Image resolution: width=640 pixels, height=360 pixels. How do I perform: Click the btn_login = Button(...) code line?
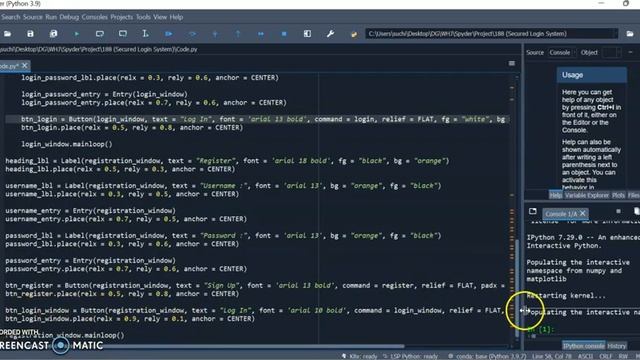(x=263, y=119)
